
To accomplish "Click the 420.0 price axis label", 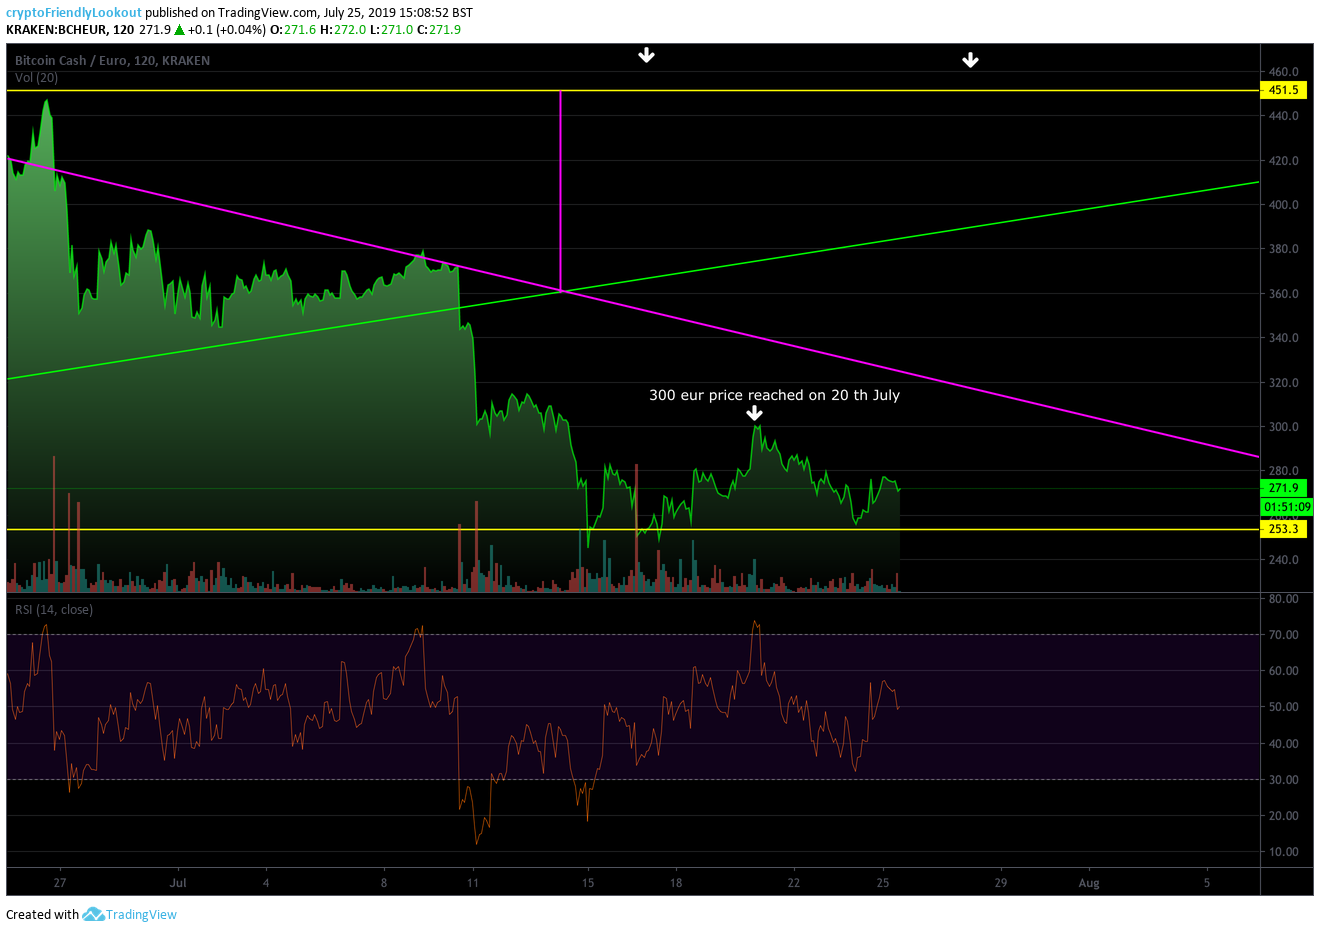I will (1284, 161).
